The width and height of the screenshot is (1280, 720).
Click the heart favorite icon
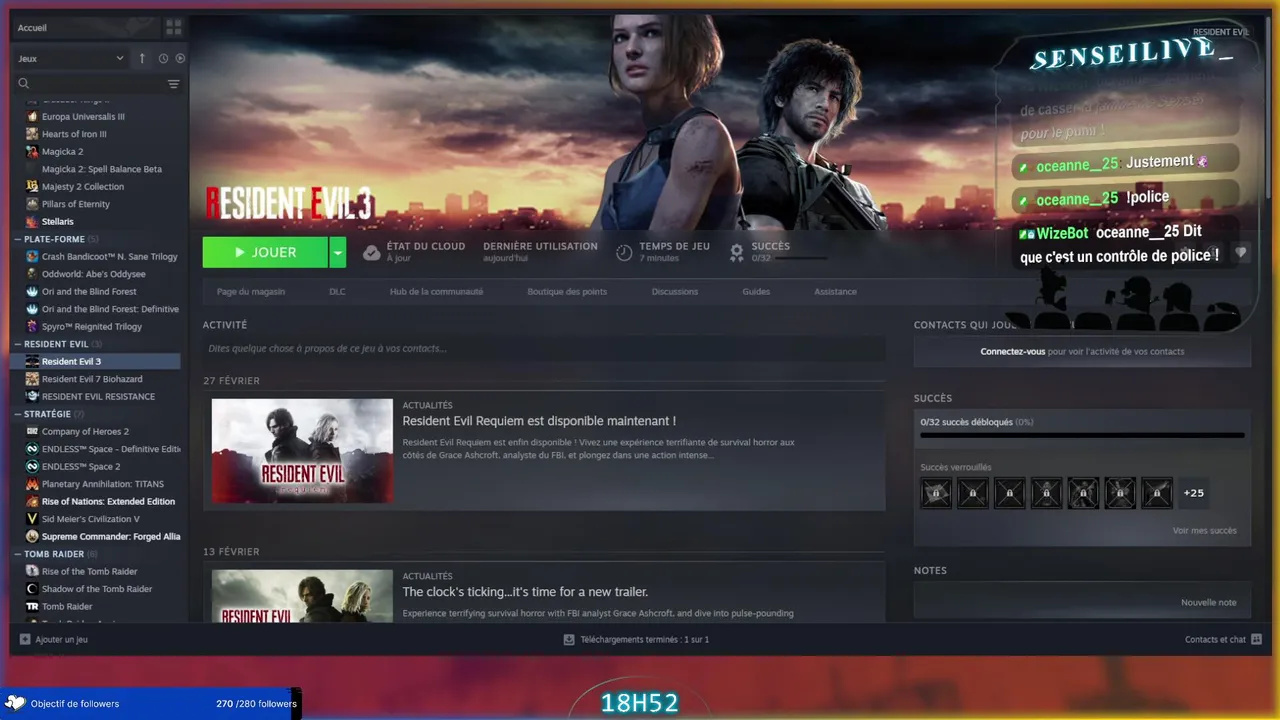pos(1241,253)
